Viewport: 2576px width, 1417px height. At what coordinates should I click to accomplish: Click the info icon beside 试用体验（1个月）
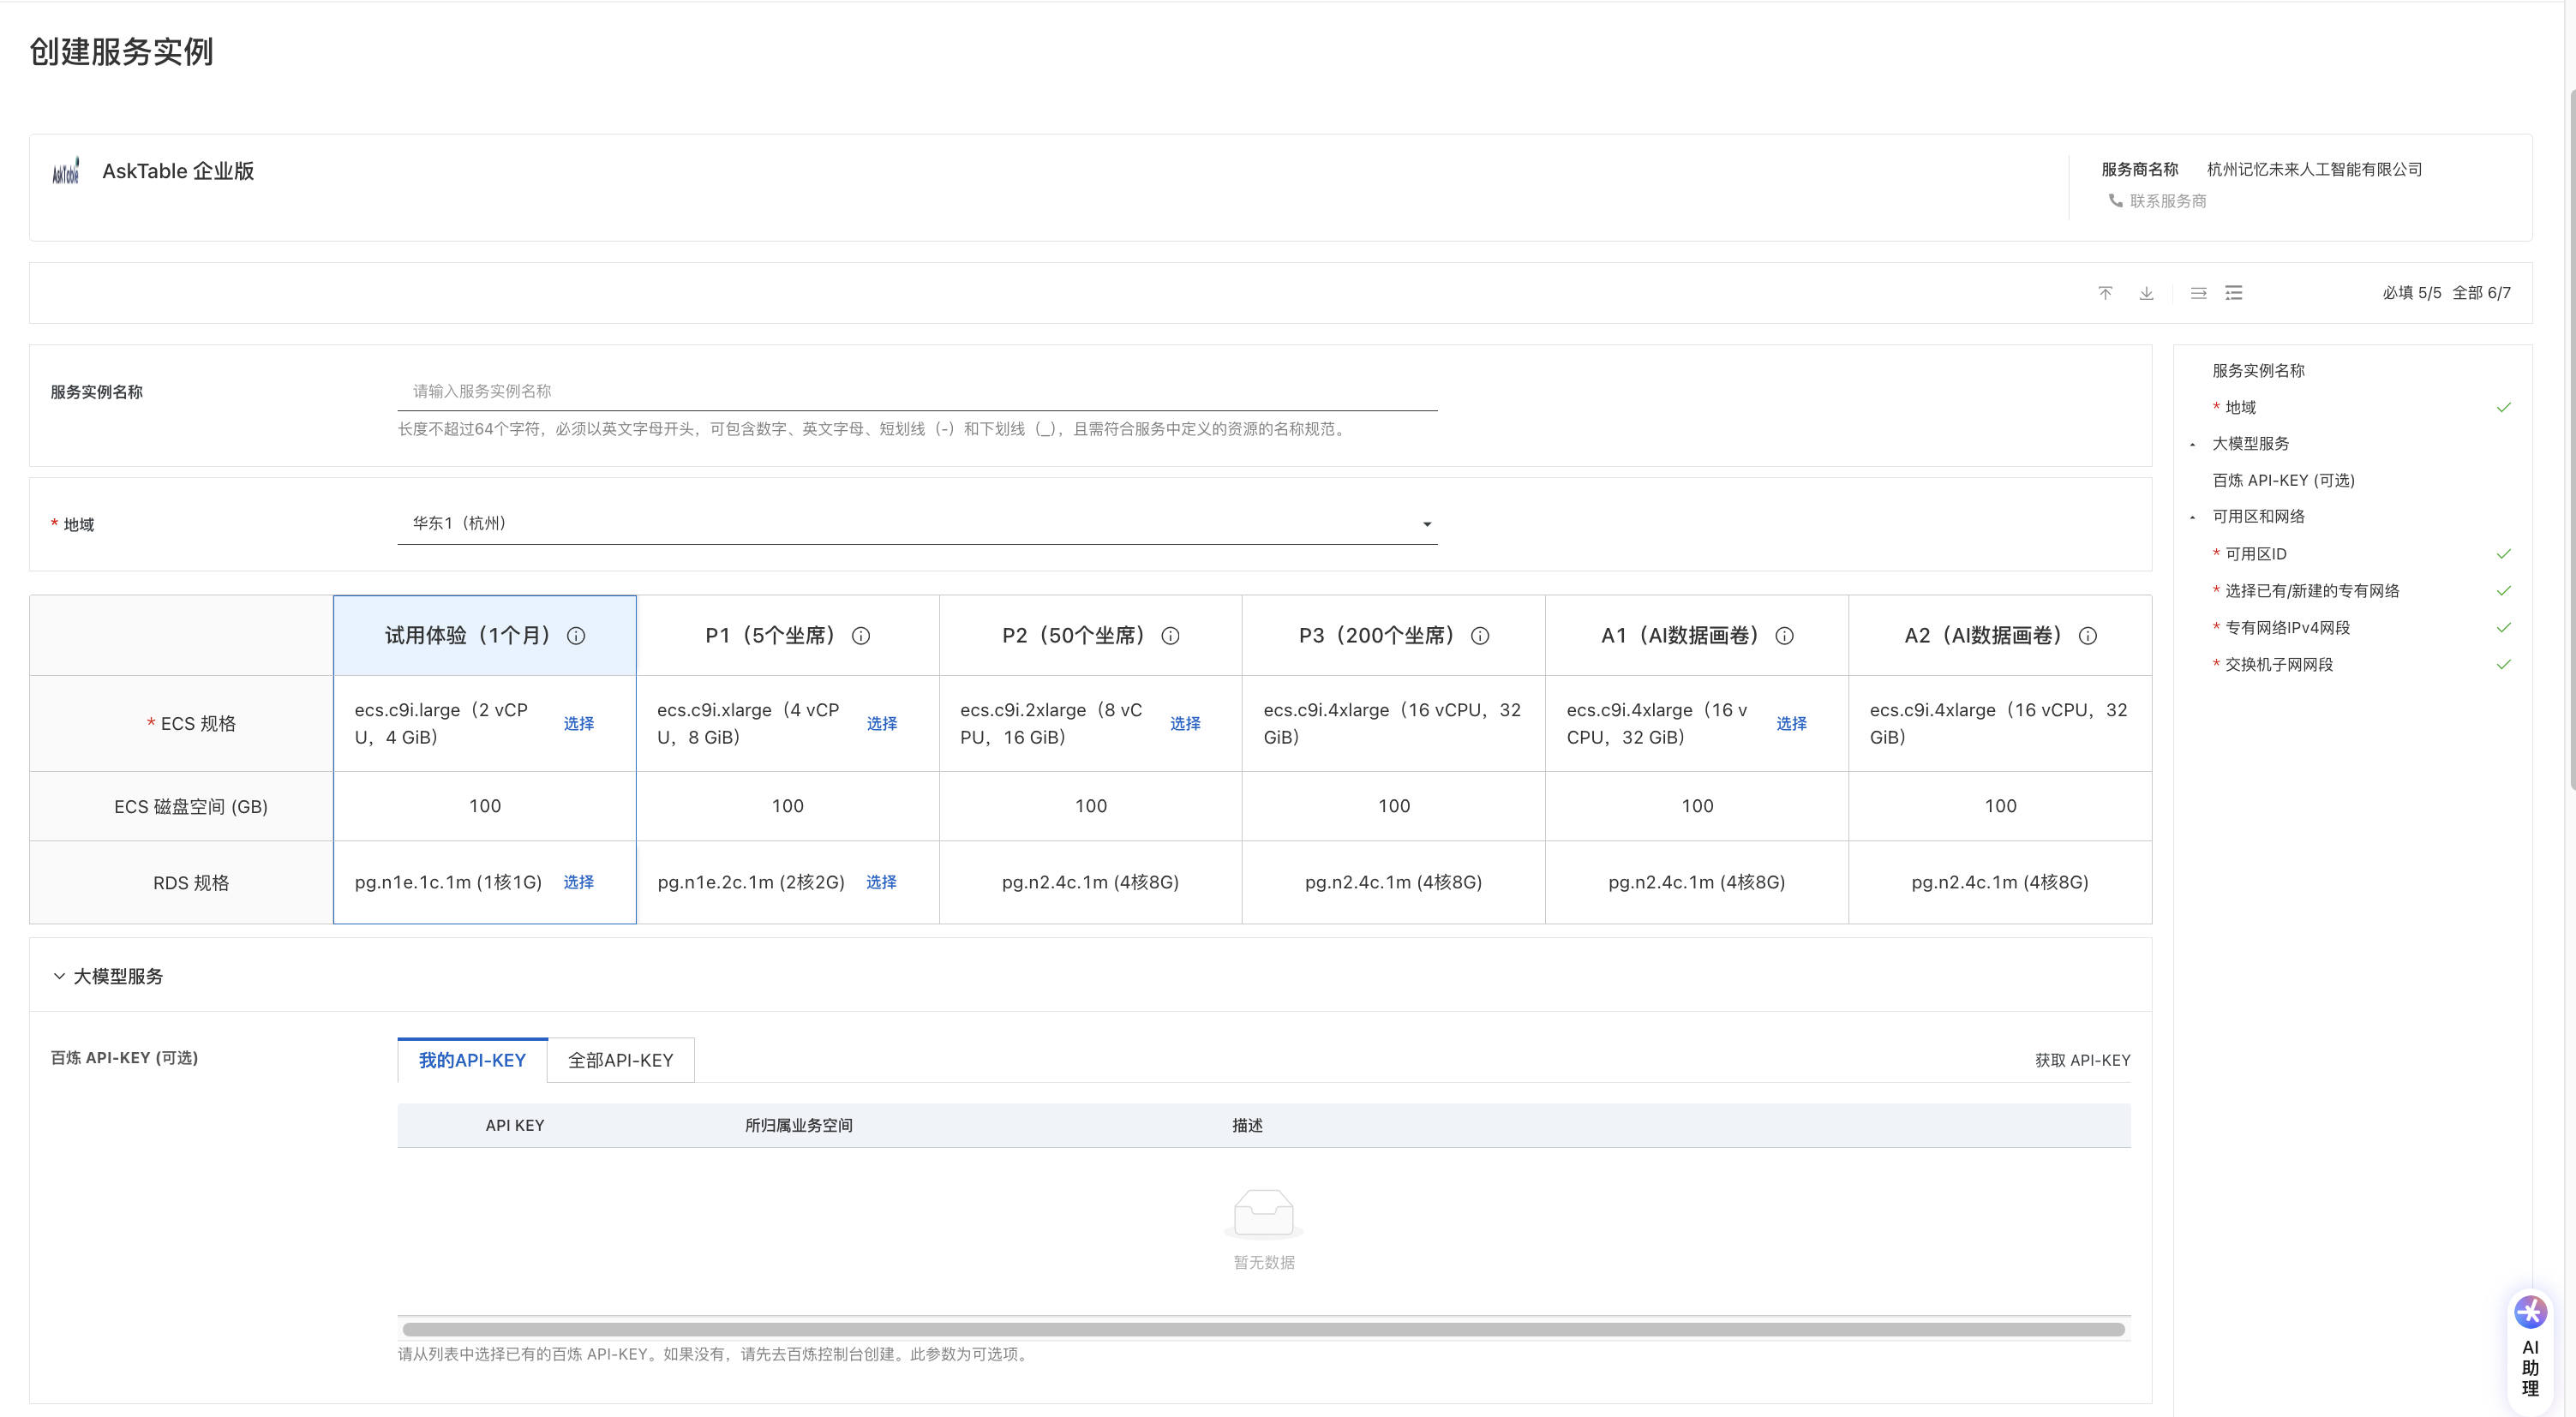pyautogui.click(x=576, y=636)
